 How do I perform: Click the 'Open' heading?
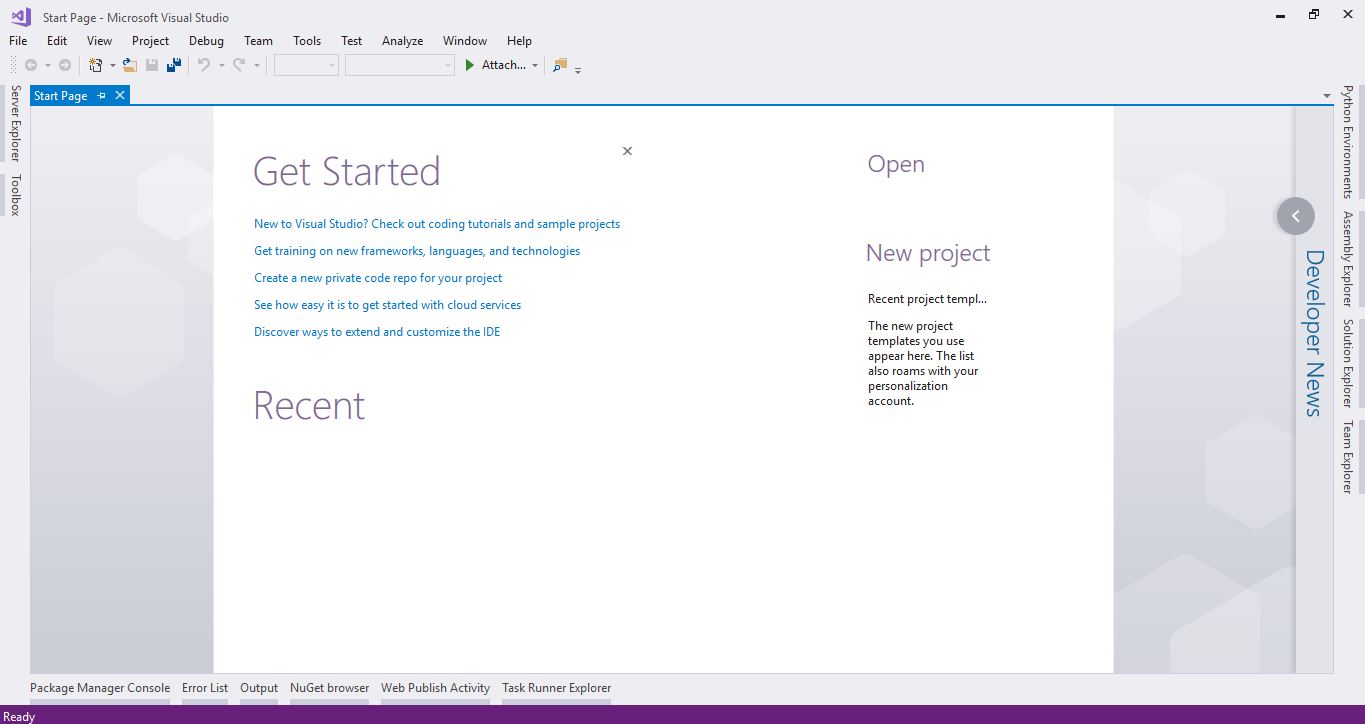coord(896,165)
